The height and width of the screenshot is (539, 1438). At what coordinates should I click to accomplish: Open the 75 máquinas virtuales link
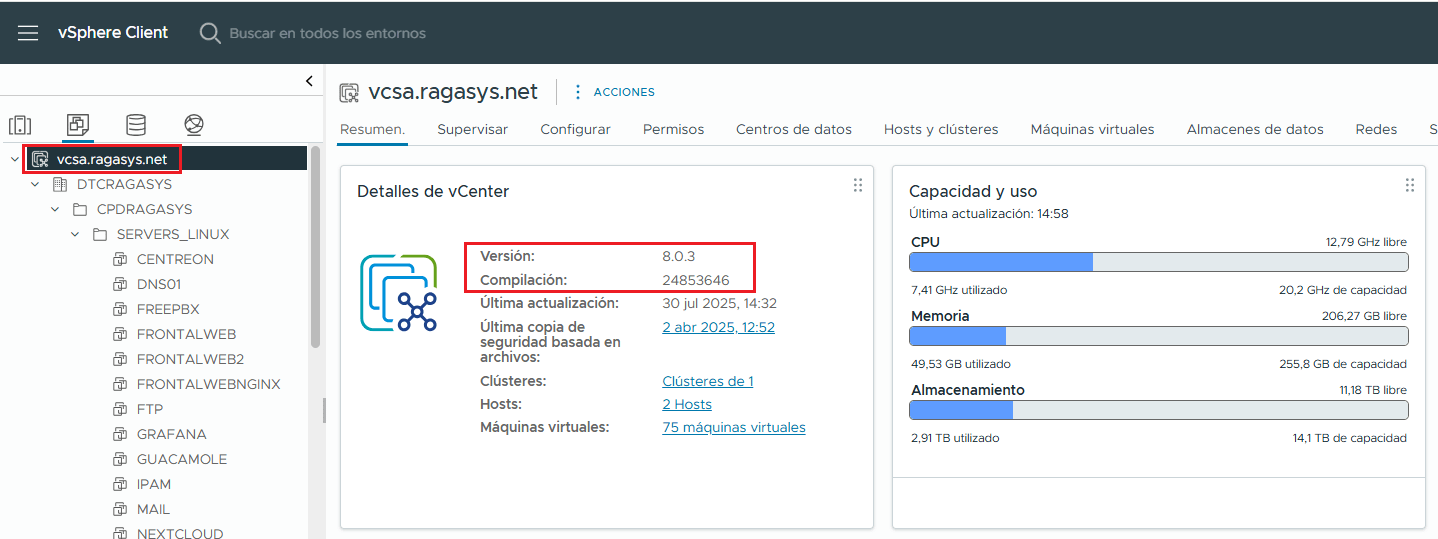[x=734, y=427]
